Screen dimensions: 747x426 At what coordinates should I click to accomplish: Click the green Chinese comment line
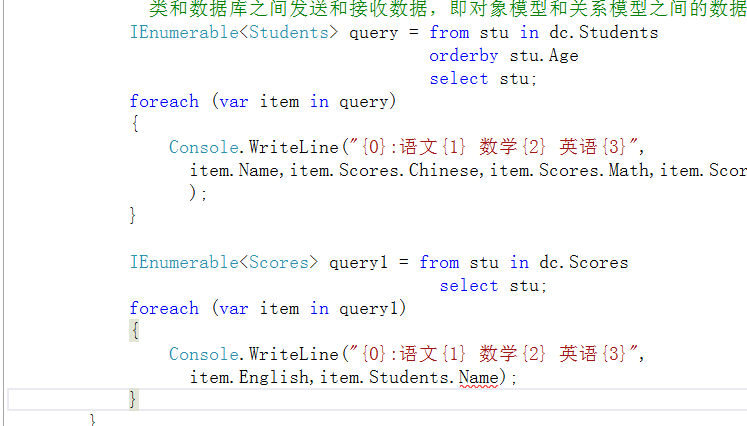[x=448, y=9]
